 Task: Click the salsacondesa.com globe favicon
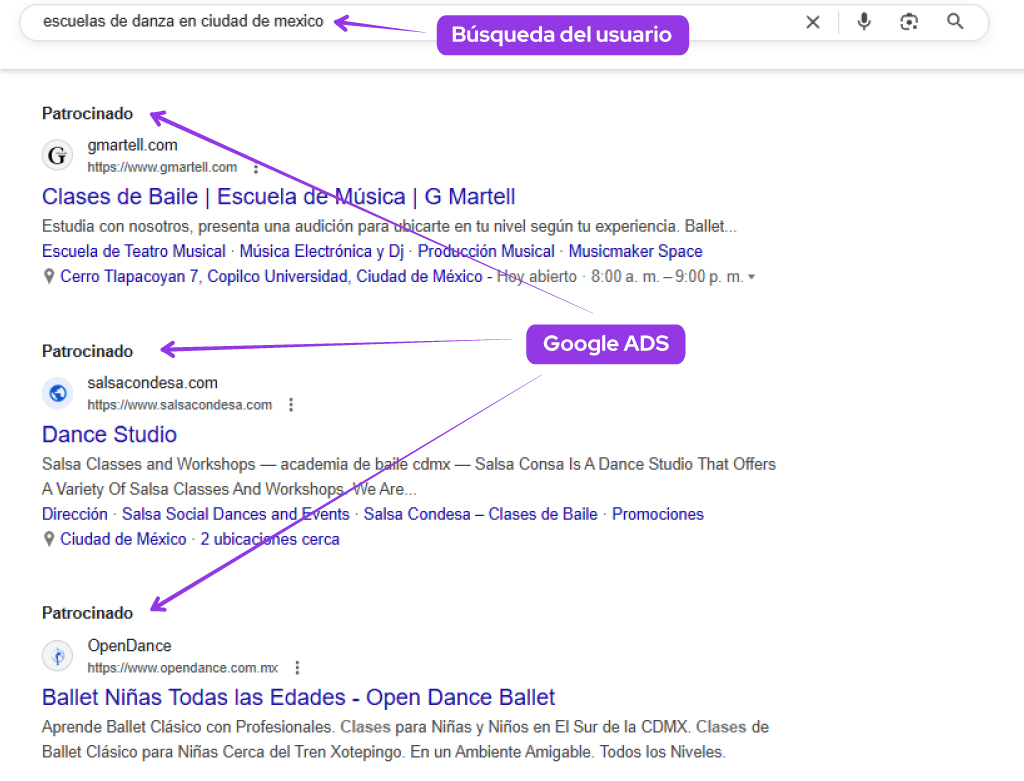tap(57, 393)
